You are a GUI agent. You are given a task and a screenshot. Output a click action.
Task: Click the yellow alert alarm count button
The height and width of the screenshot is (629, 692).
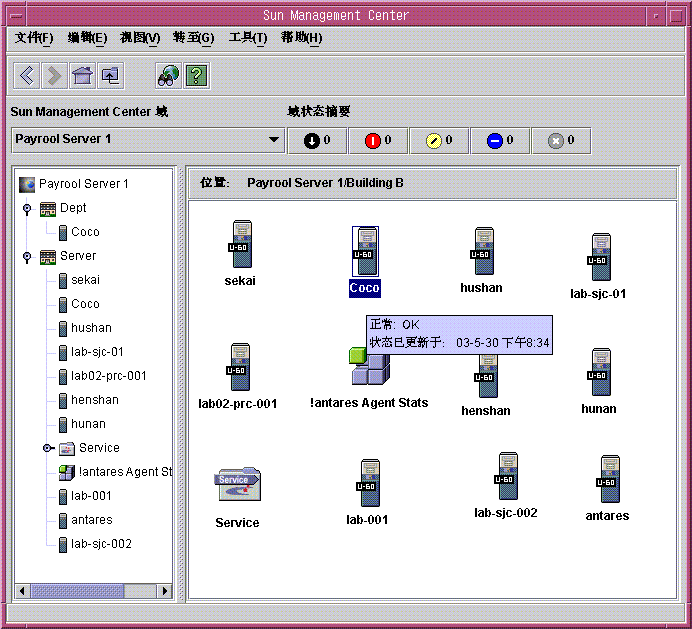click(x=439, y=141)
